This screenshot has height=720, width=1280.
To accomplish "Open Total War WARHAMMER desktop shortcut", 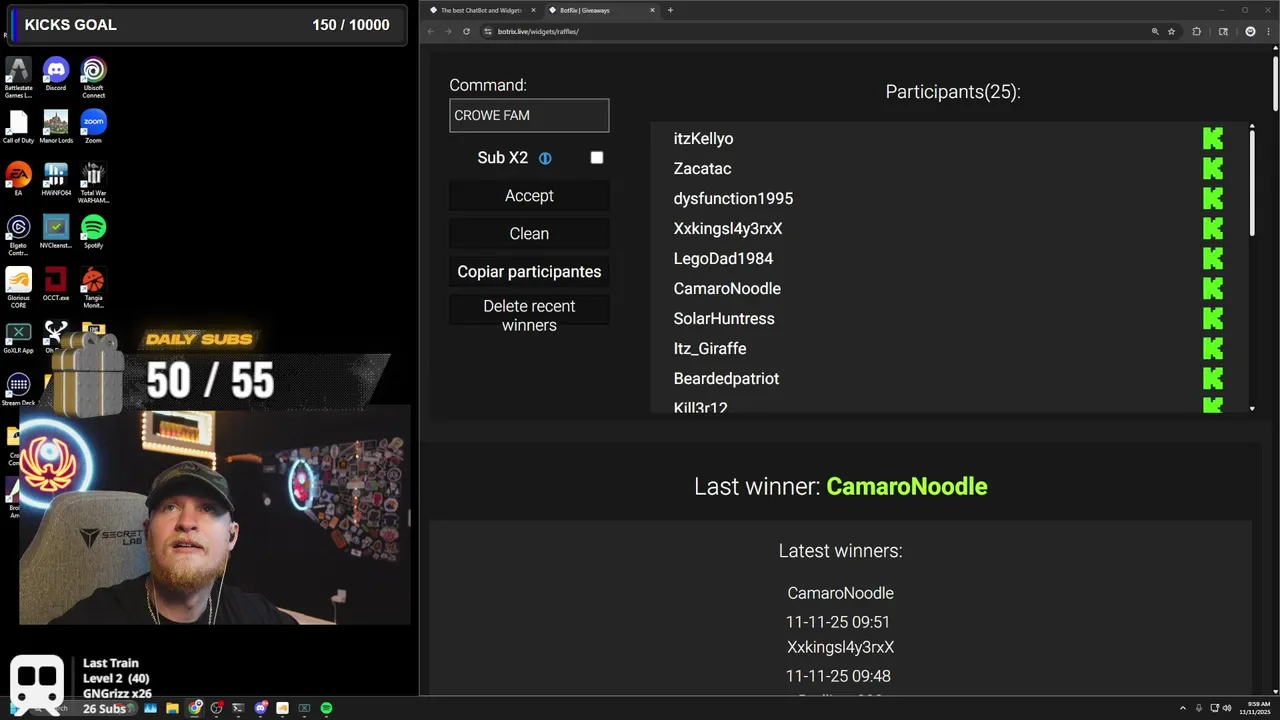I will [93, 183].
